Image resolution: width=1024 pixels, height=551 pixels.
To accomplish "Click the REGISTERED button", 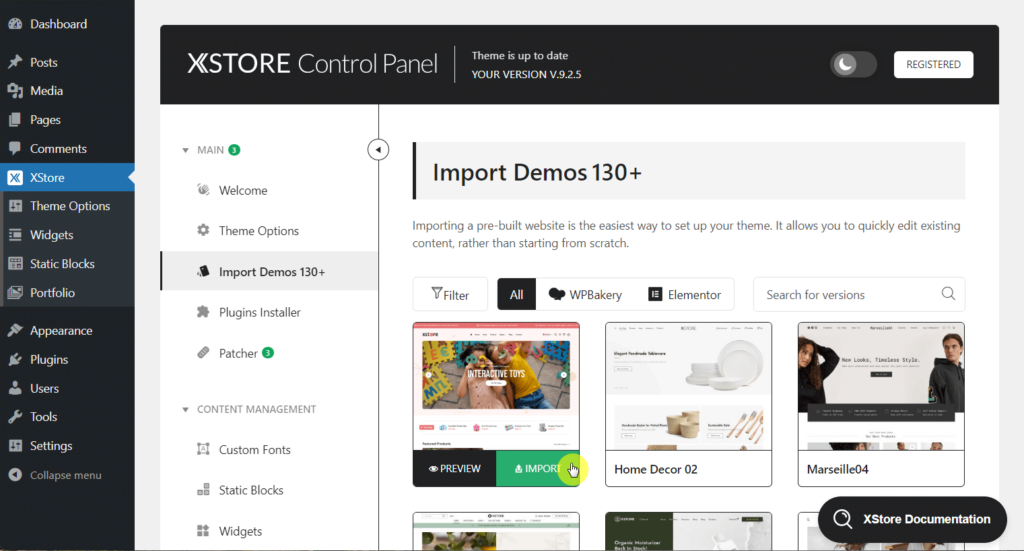I will (x=933, y=64).
